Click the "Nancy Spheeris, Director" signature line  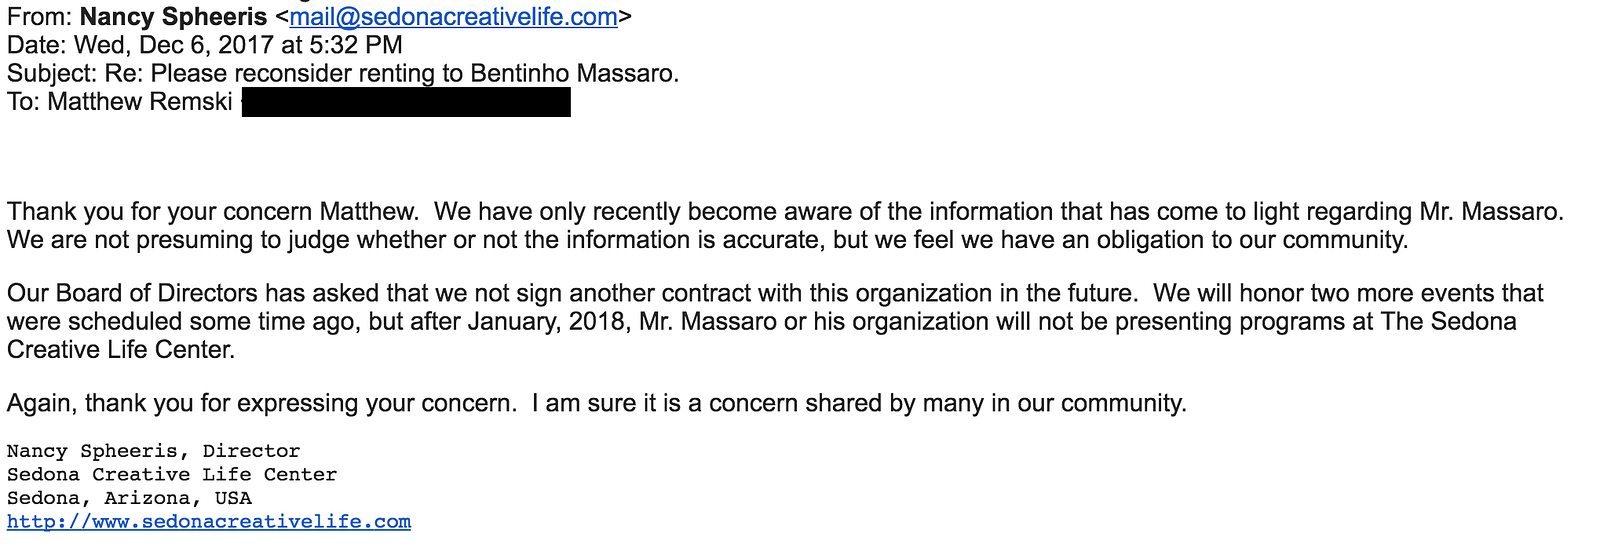(153, 451)
